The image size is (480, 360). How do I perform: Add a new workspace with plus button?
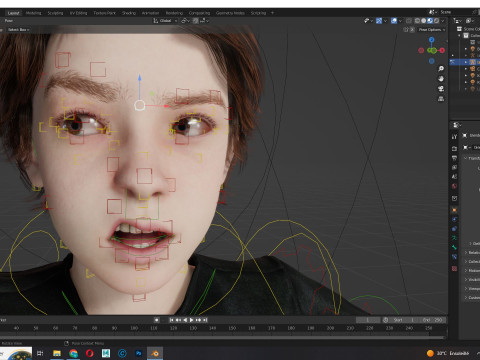[272, 13]
